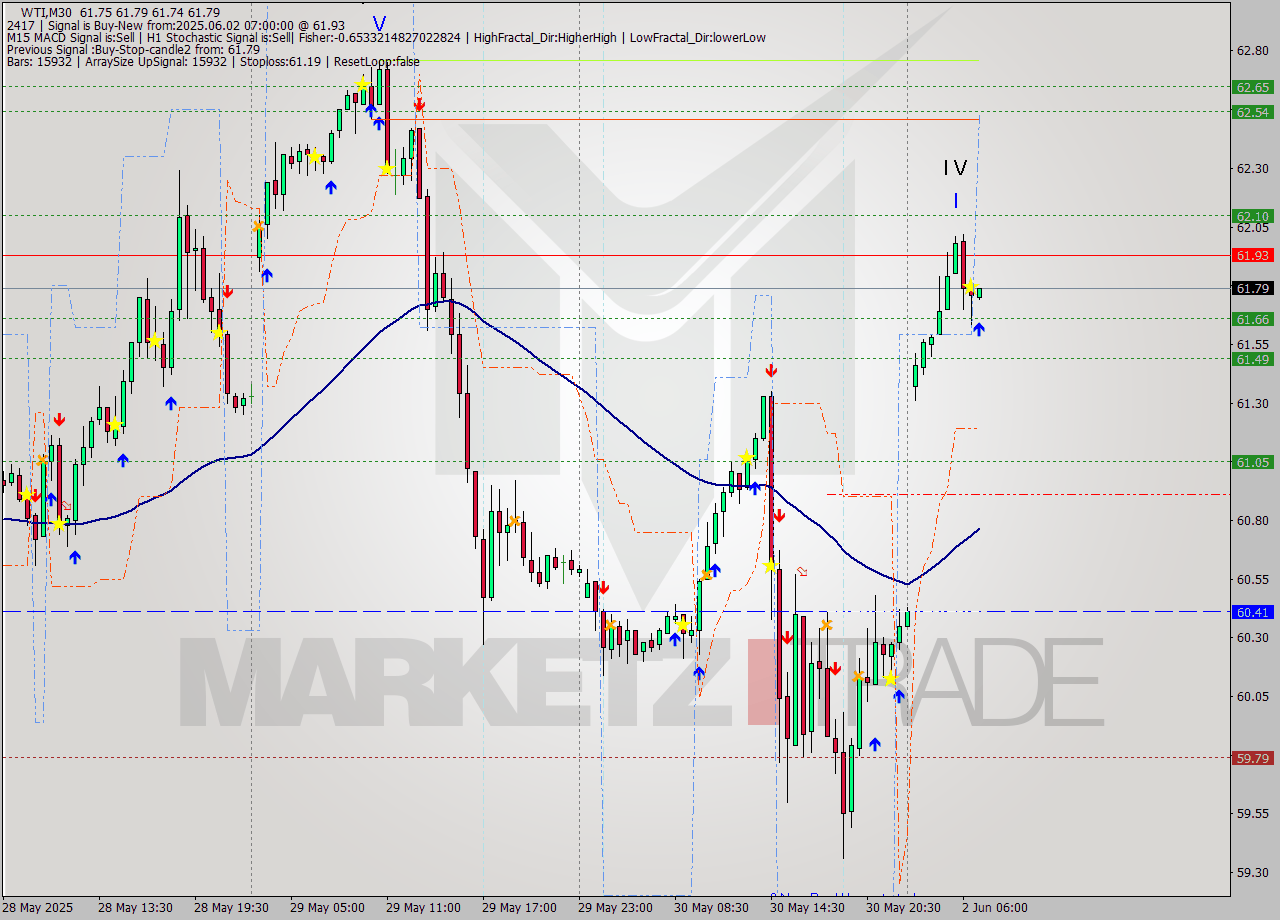Image resolution: width=1280 pixels, height=920 pixels.
Task: Select the orange star marker near the 60.41 level
Action: (x=824, y=627)
